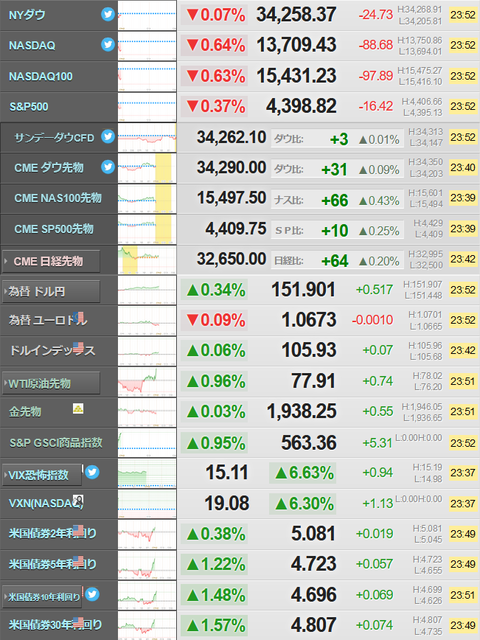Click the Twitter icon beside 米国債券10年利回り
The width and height of the screenshot is (480, 640).
pos(92,594)
